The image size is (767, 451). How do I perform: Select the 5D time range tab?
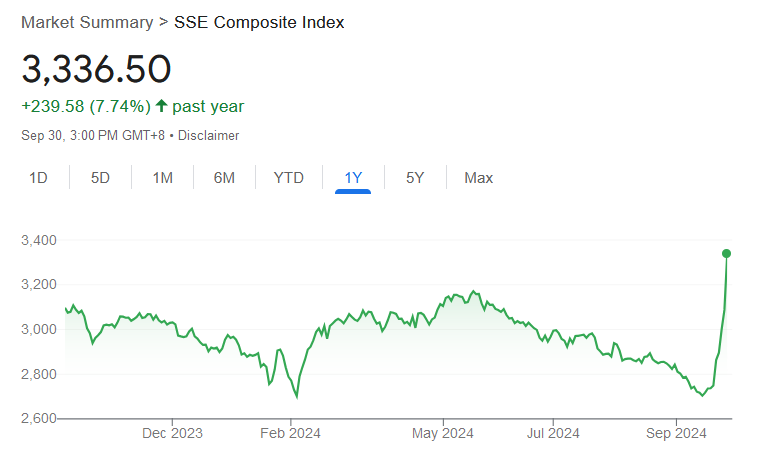tap(100, 178)
